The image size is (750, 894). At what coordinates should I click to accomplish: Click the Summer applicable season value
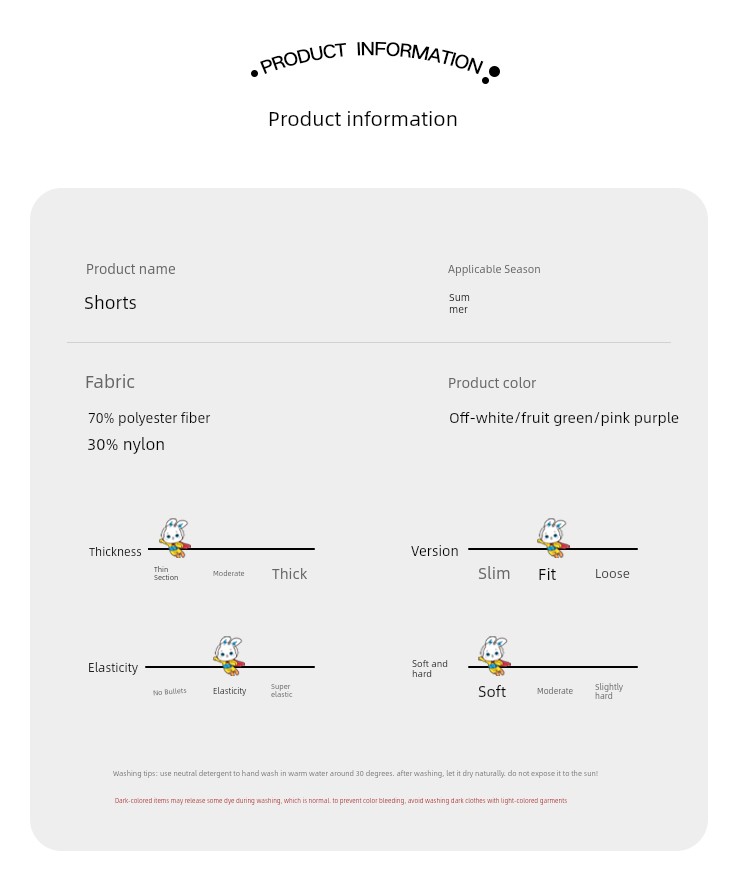tap(459, 303)
